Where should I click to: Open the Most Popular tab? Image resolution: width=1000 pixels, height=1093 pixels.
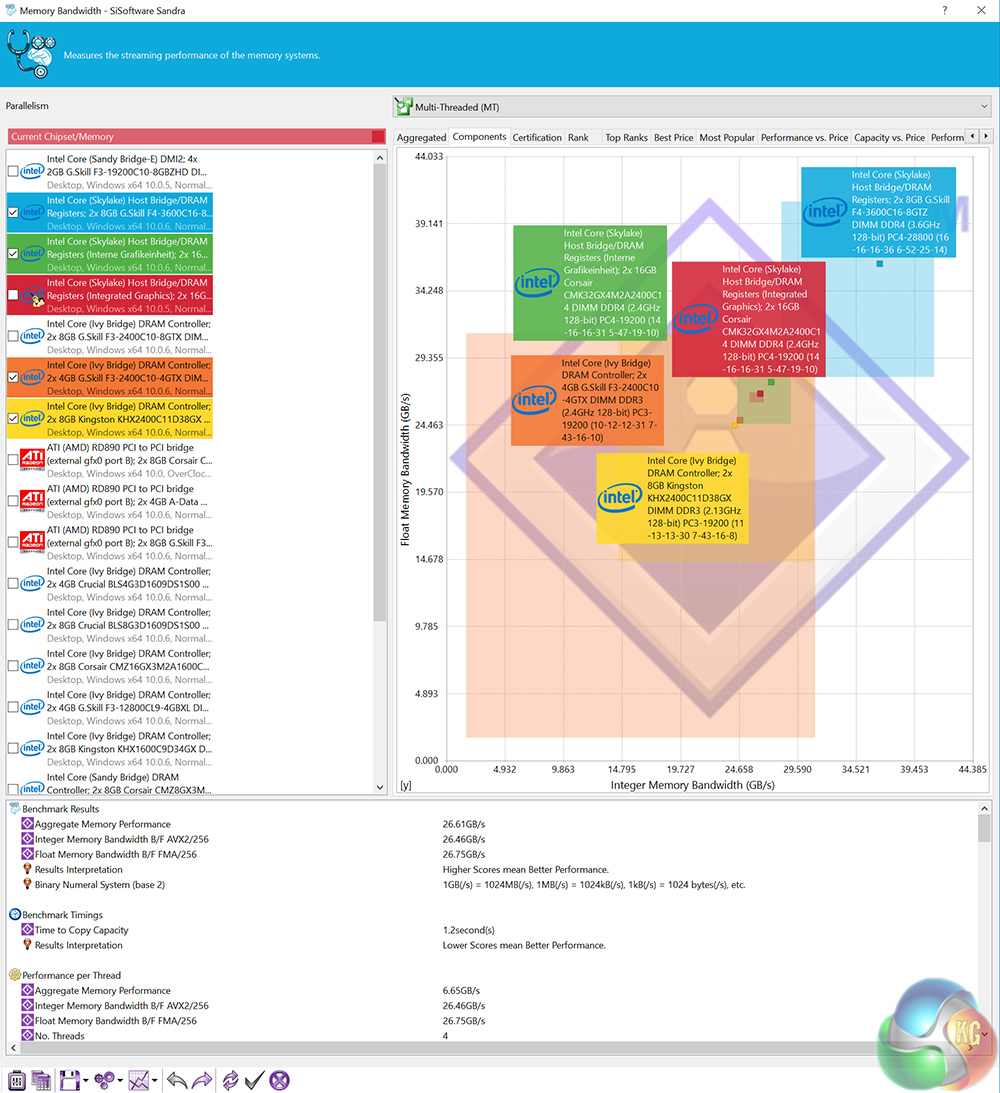point(727,137)
